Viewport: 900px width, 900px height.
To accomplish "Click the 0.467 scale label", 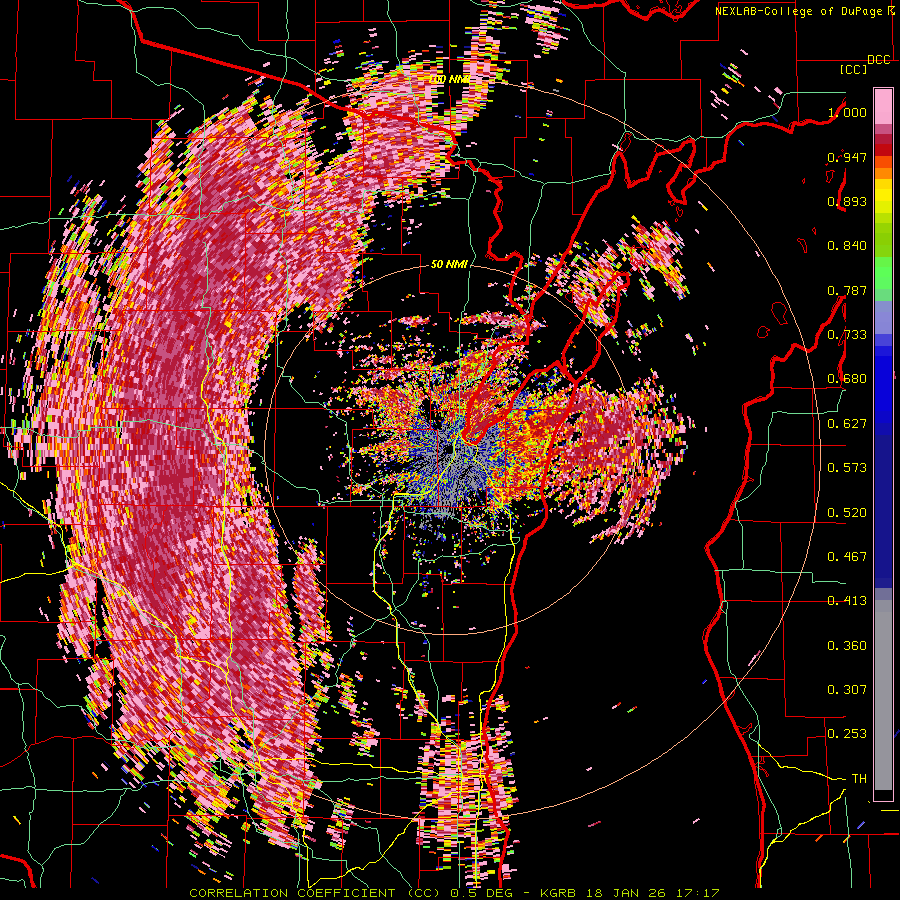I will point(847,557).
